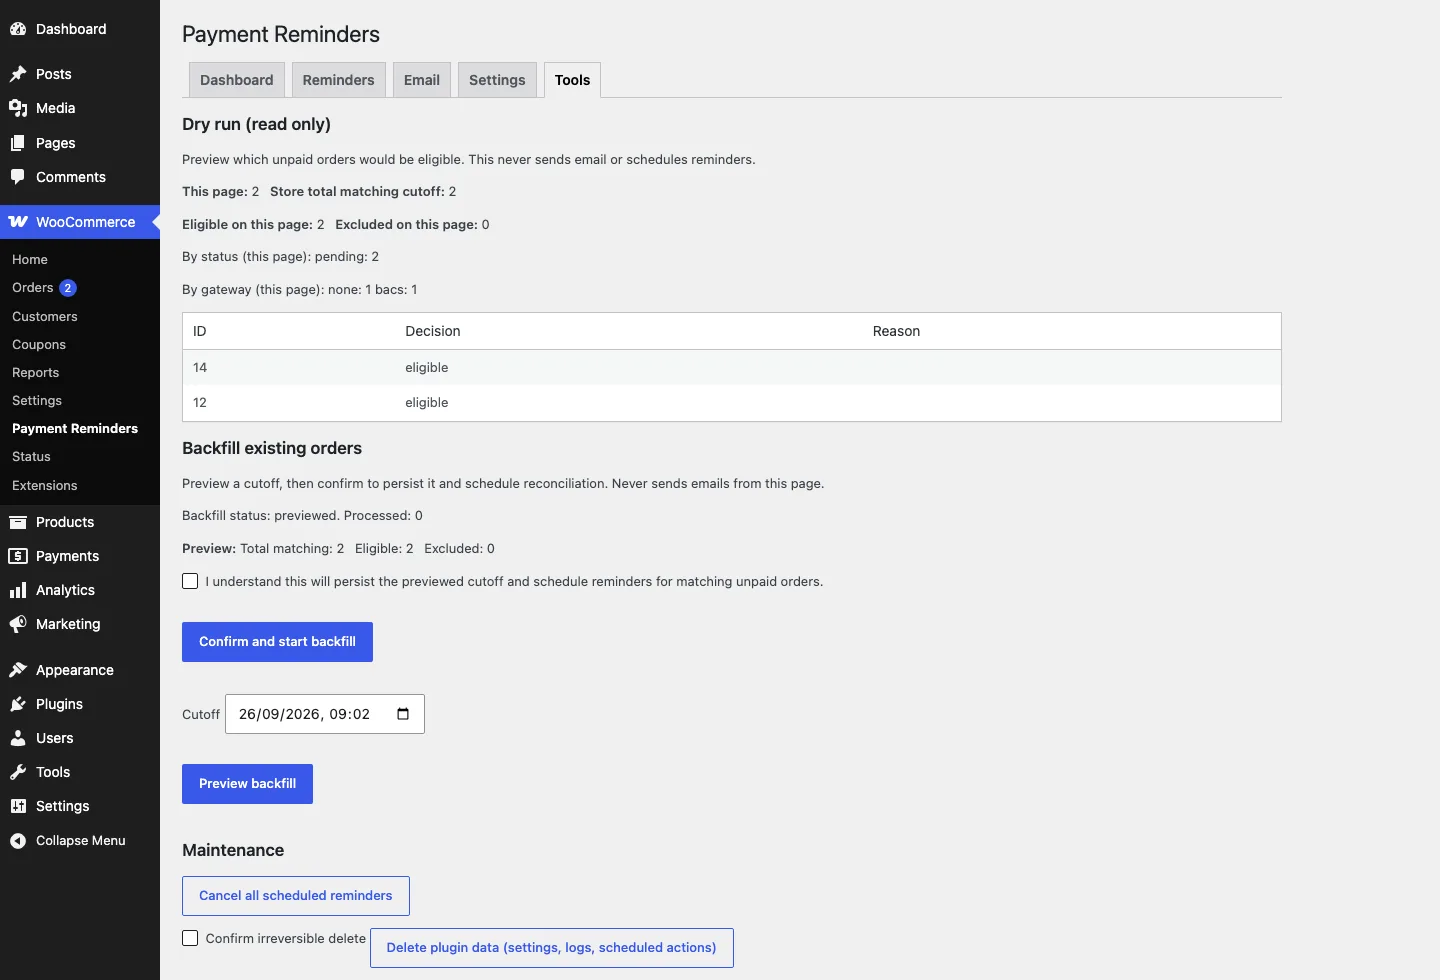The image size is (1440, 980).
Task: Click 'Store total matching cutoff: 2' text
Action: tap(363, 191)
